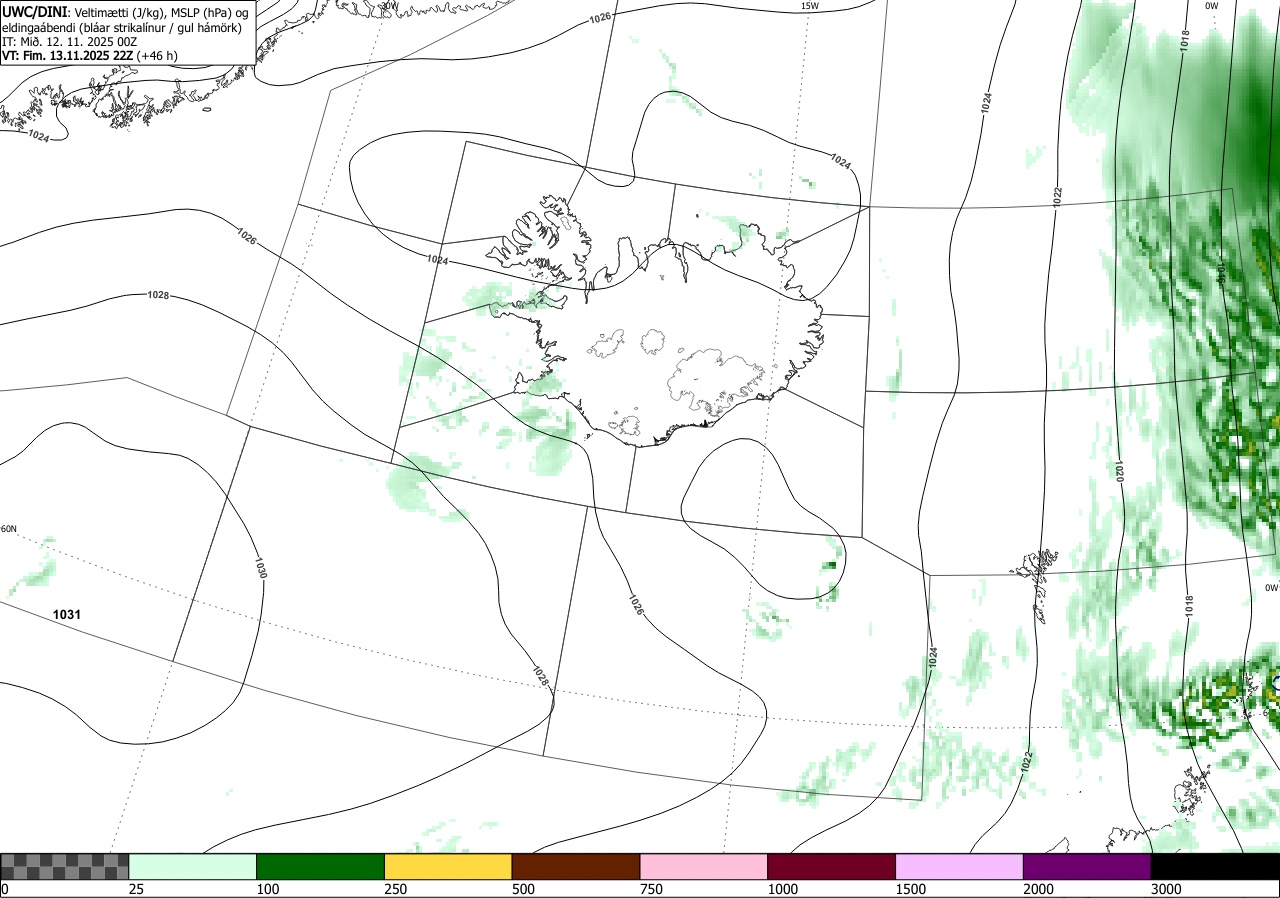Select the legend tick value '1500'
1280x898 pixels.
point(911,889)
